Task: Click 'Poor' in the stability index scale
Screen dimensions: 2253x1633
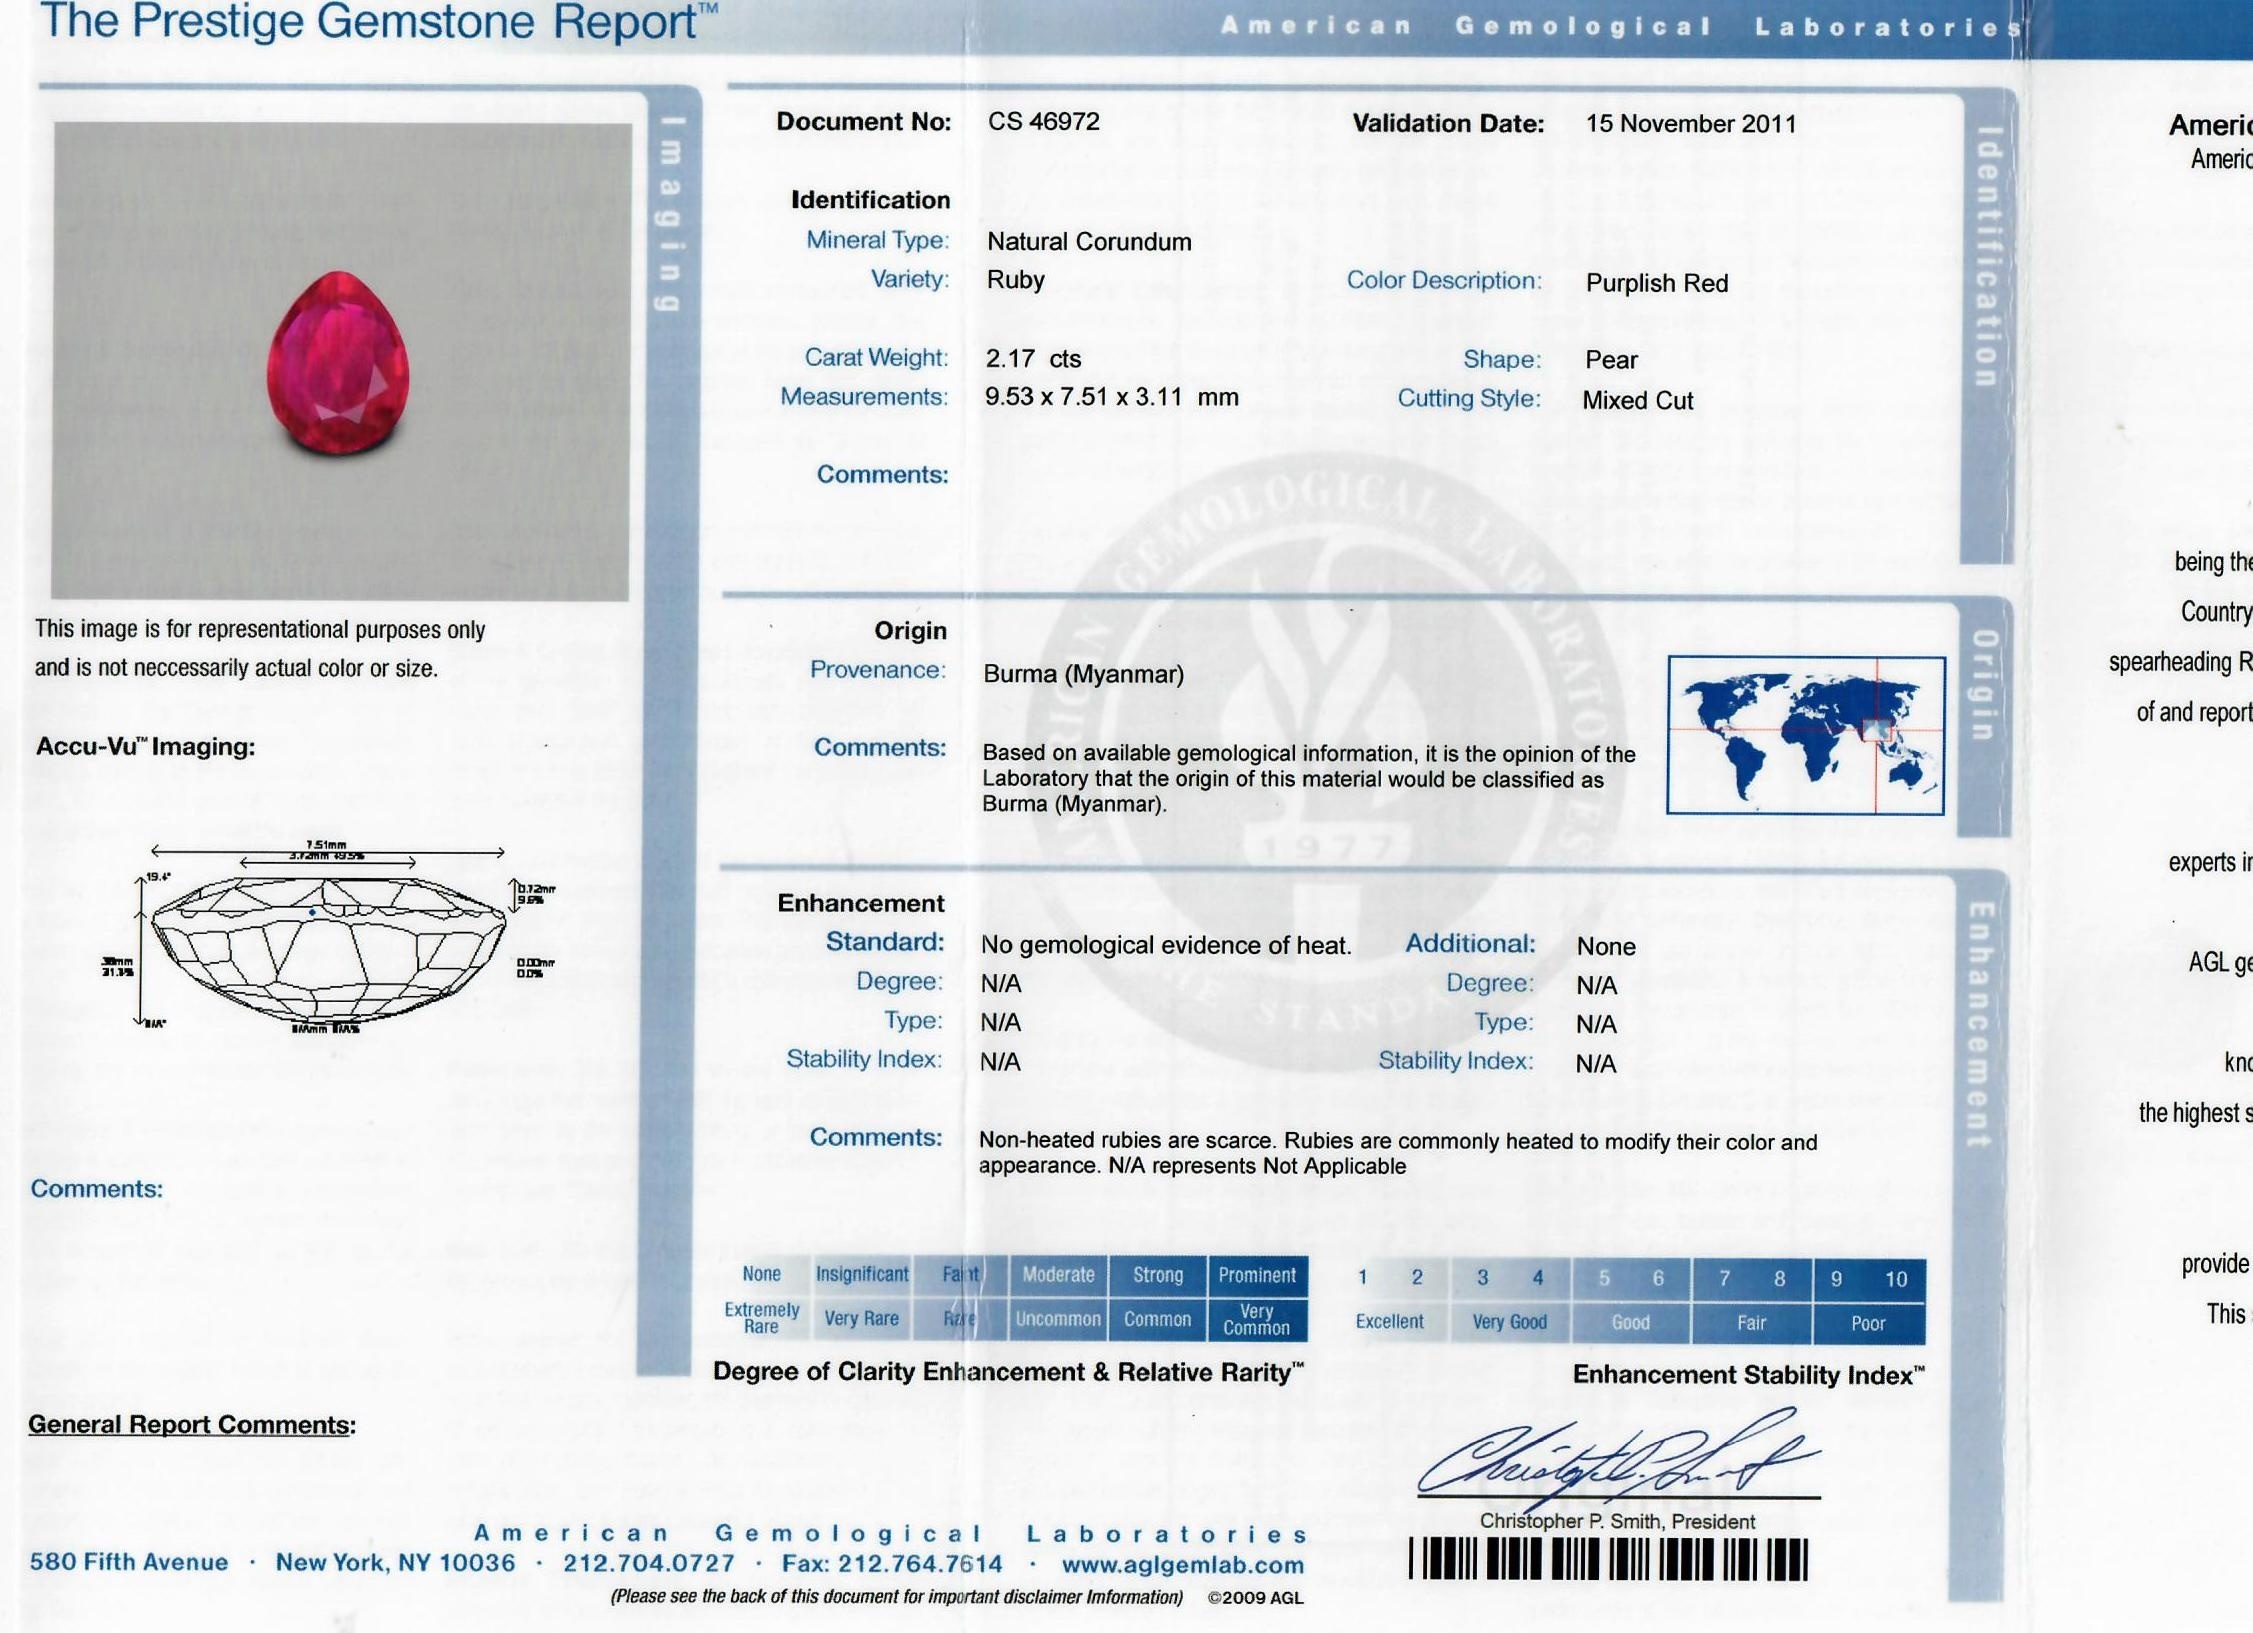Action: [1867, 1323]
